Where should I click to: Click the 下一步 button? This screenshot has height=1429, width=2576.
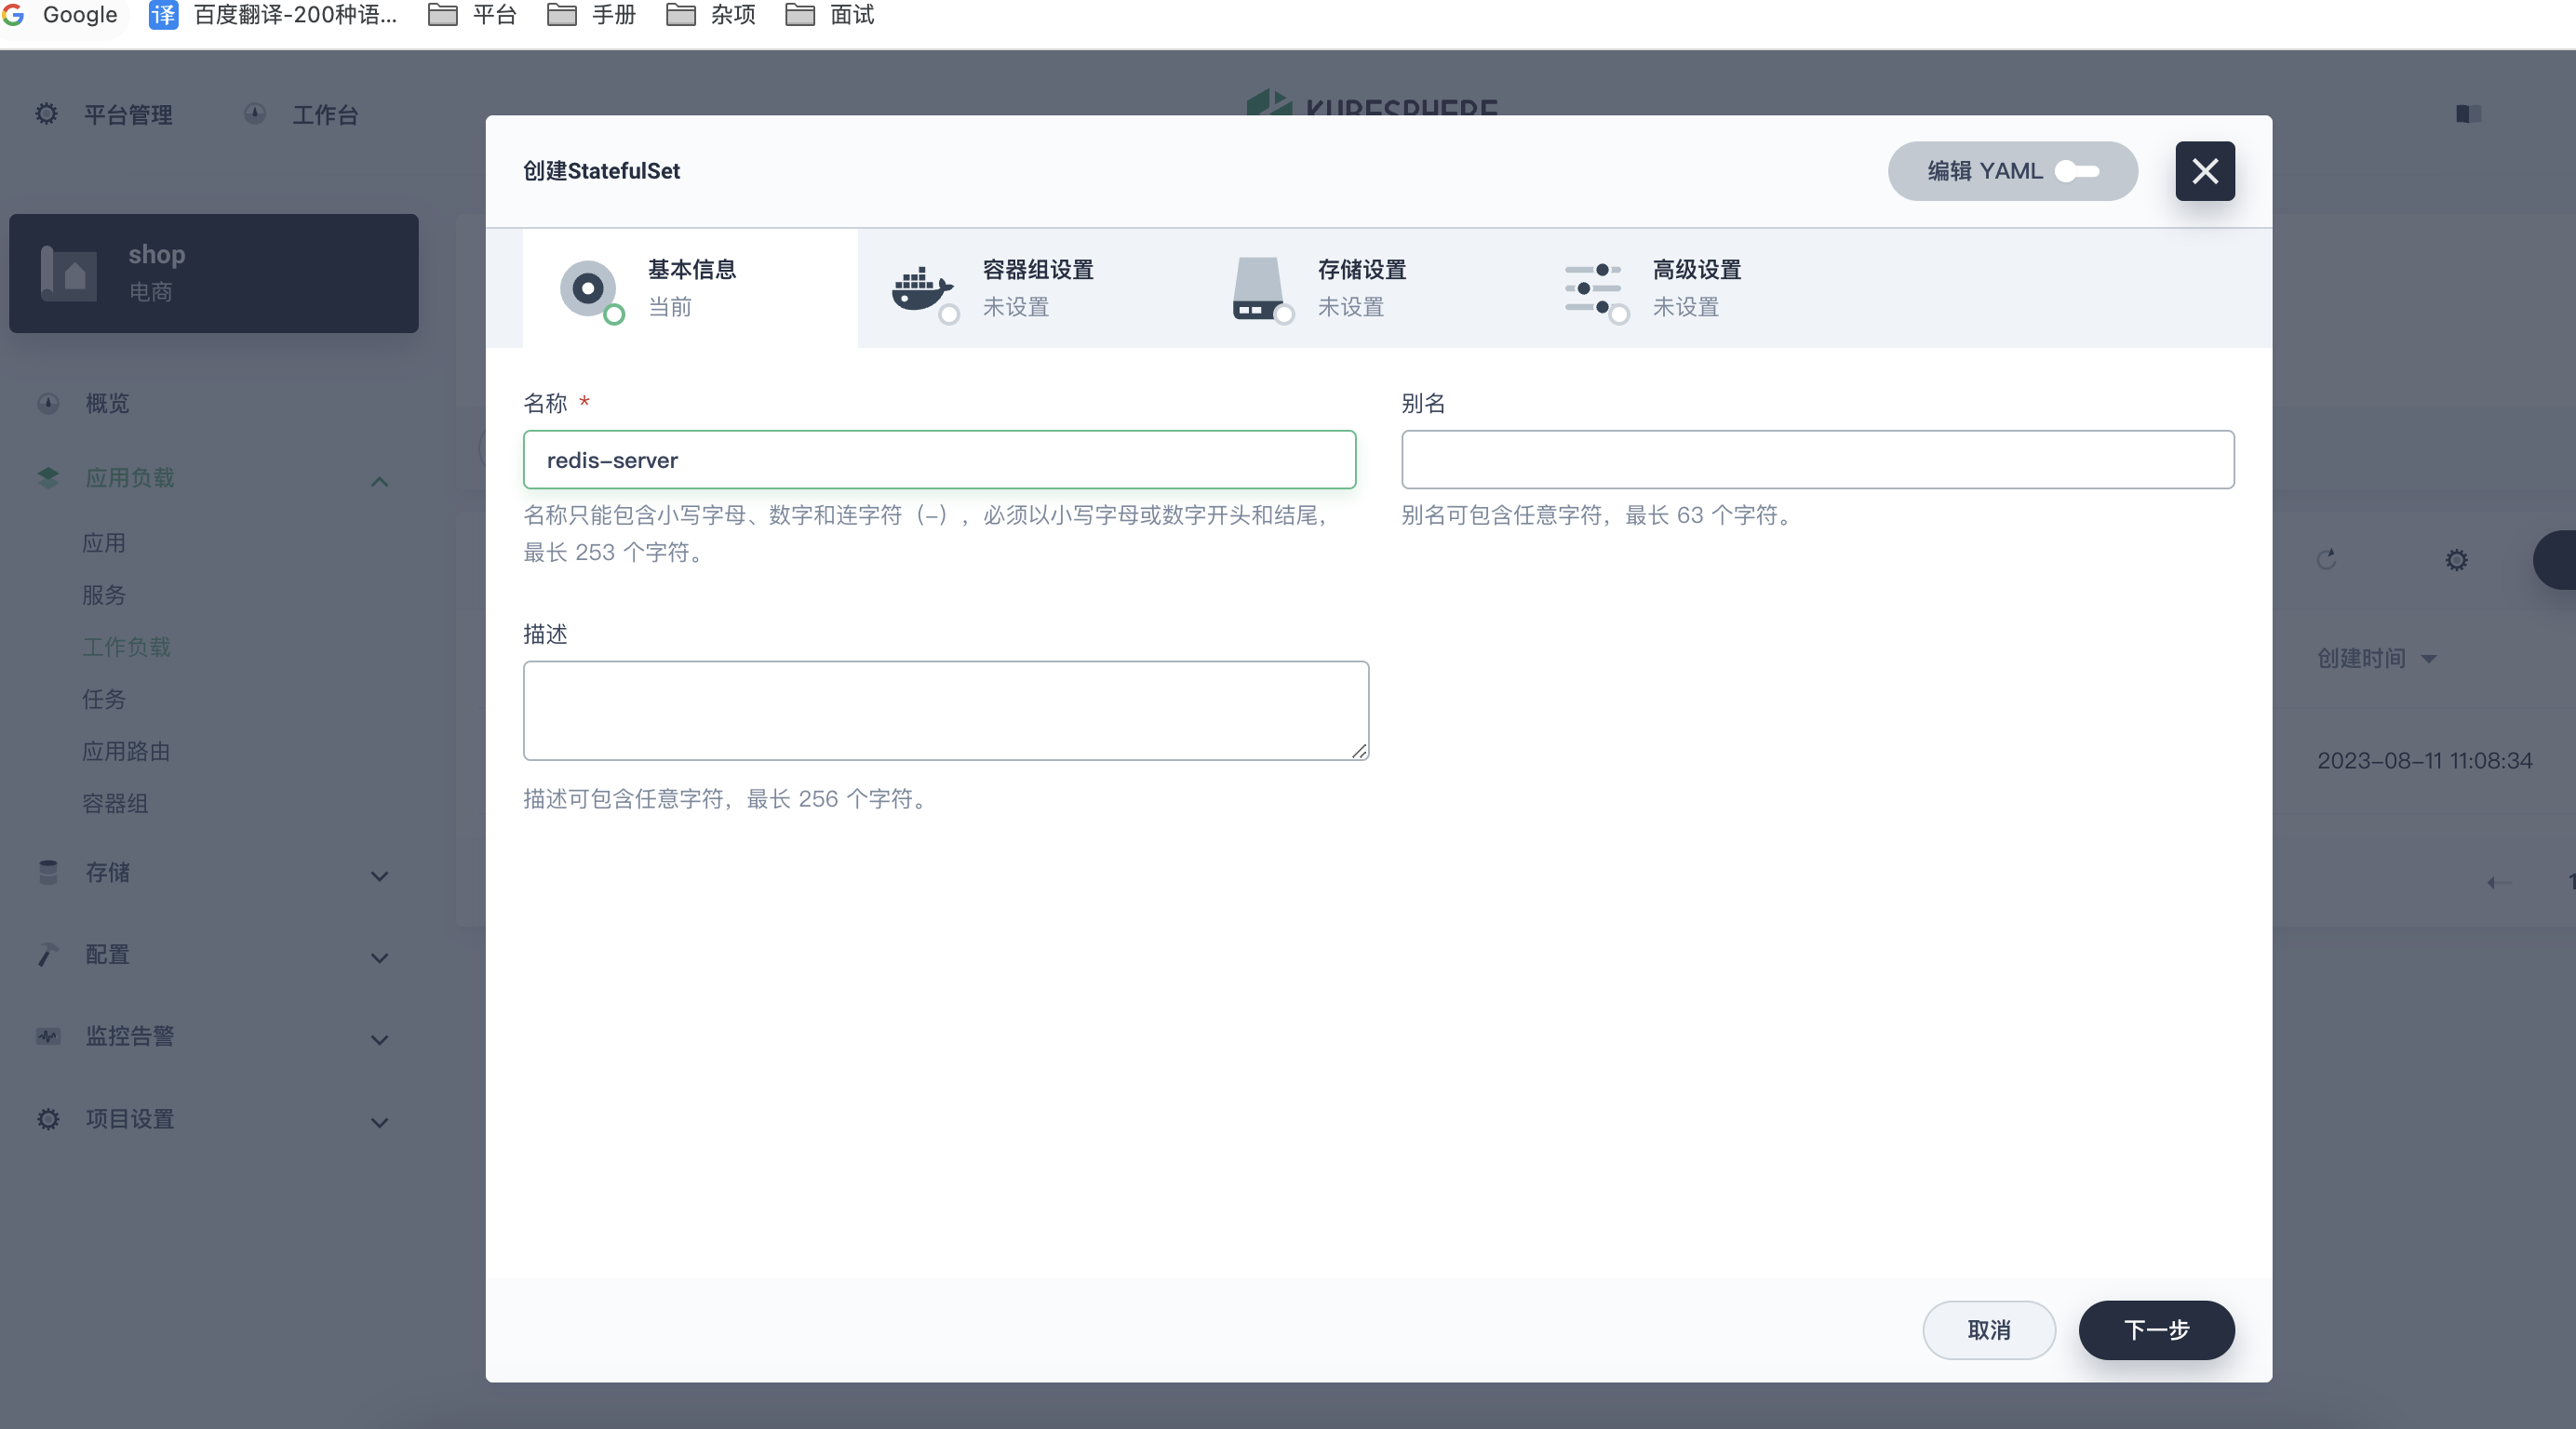tap(2156, 1330)
